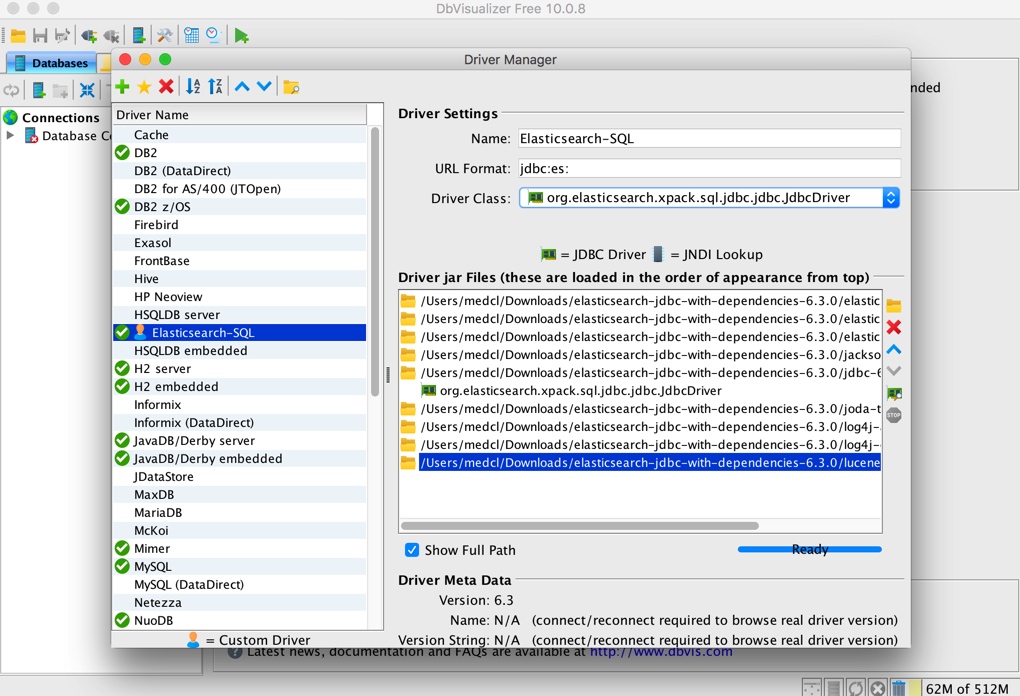Select the JDataStore driver
The image size is (1020, 696).
(239, 477)
